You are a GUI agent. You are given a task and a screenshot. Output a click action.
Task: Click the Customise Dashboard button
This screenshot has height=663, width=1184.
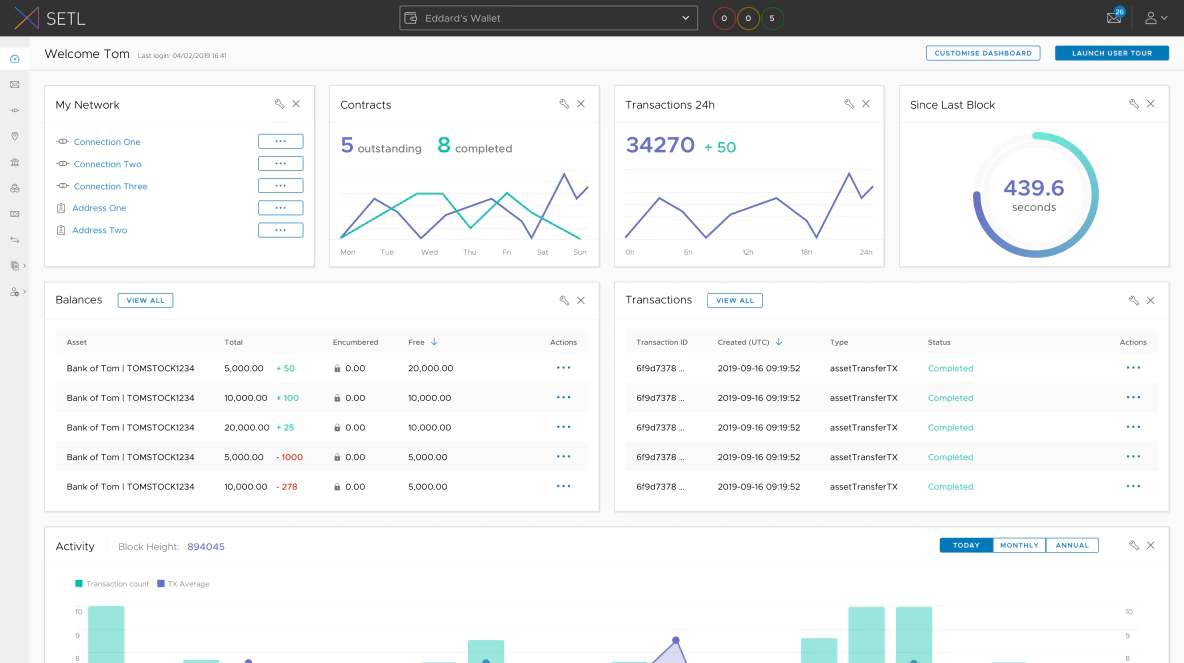tap(983, 52)
